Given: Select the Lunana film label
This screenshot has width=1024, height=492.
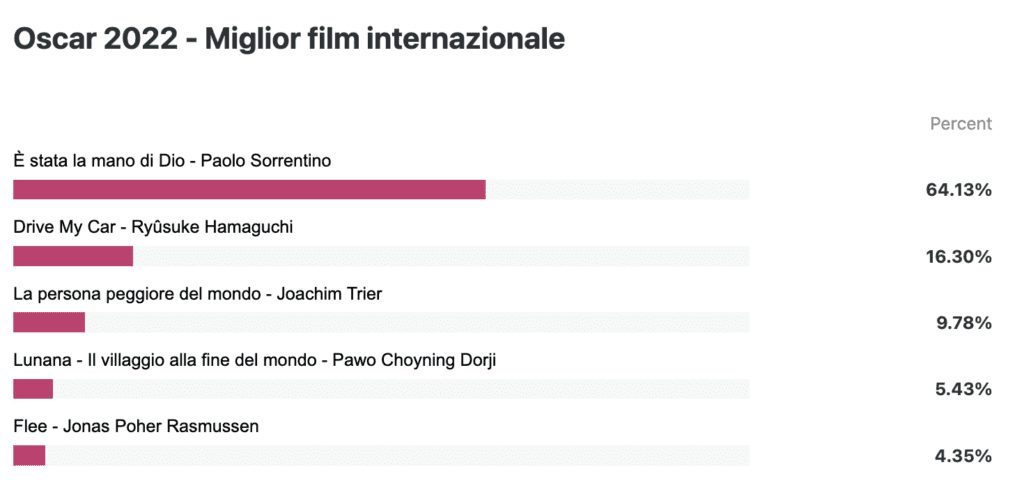Looking at the screenshot, I should pyautogui.click(x=255, y=360).
